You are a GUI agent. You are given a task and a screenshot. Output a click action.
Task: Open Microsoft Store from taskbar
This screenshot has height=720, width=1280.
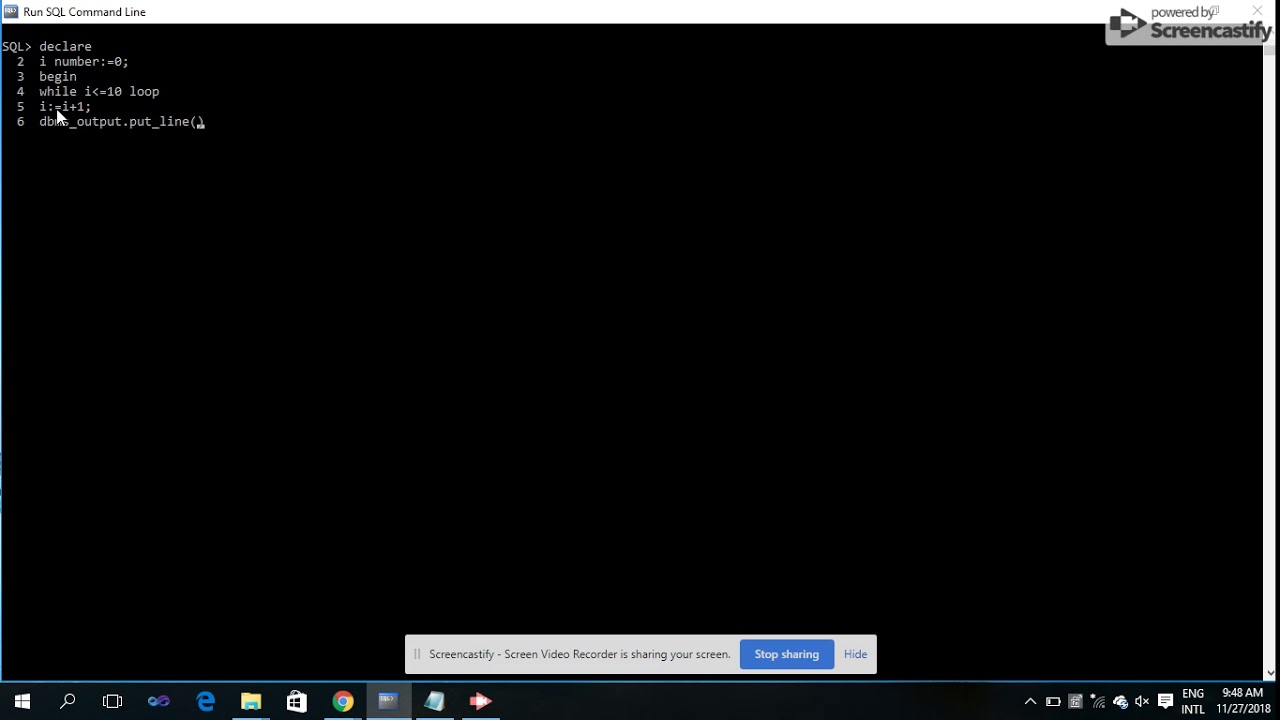tap(297, 701)
